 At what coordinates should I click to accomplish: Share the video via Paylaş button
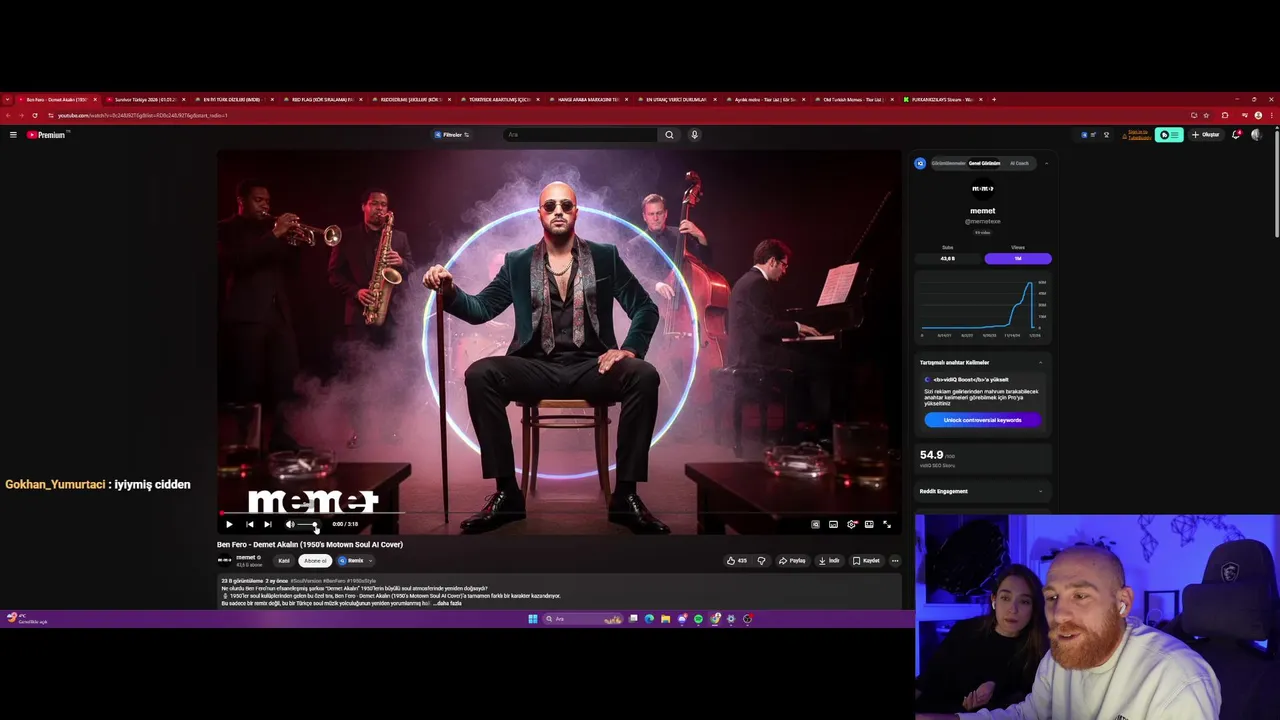click(x=793, y=561)
